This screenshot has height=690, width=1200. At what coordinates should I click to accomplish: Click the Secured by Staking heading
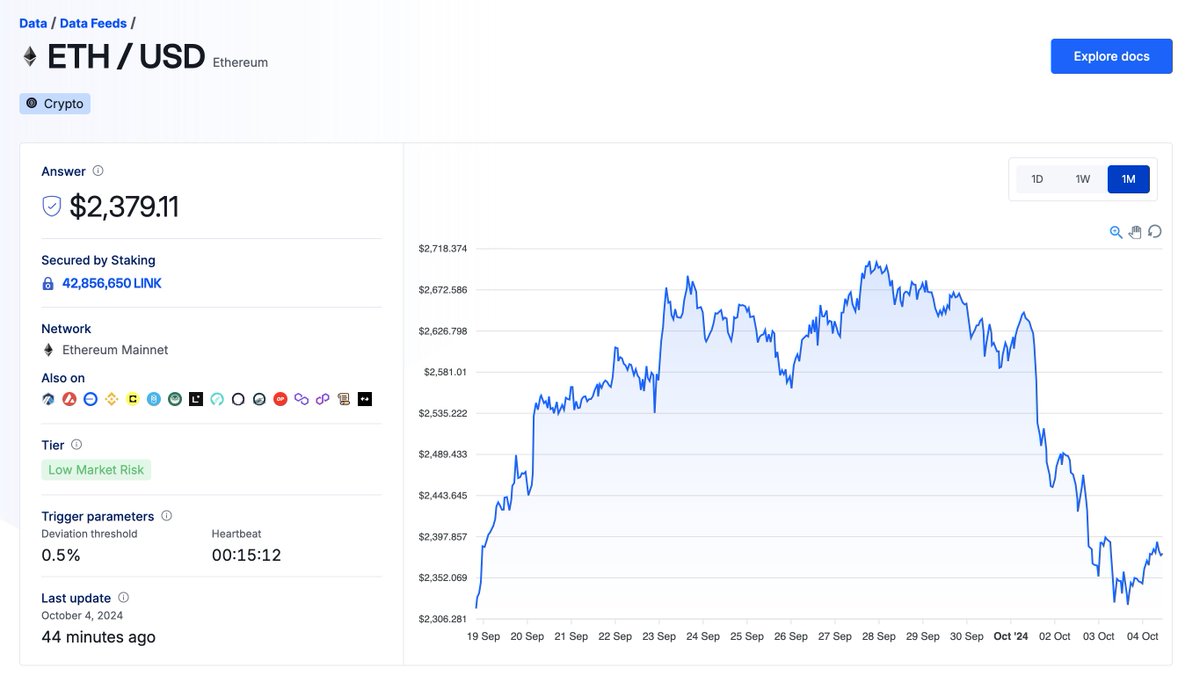(98, 260)
